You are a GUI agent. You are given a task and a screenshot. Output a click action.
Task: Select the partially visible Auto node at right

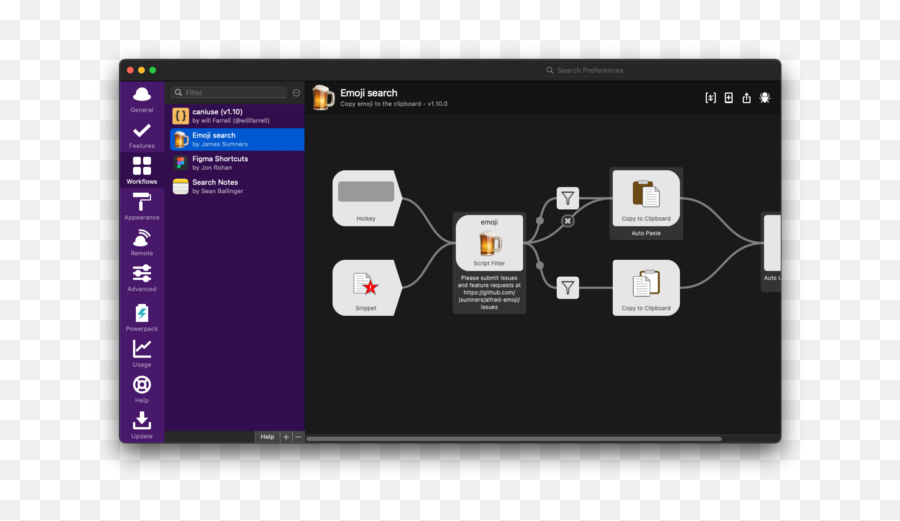pos(772,243)
